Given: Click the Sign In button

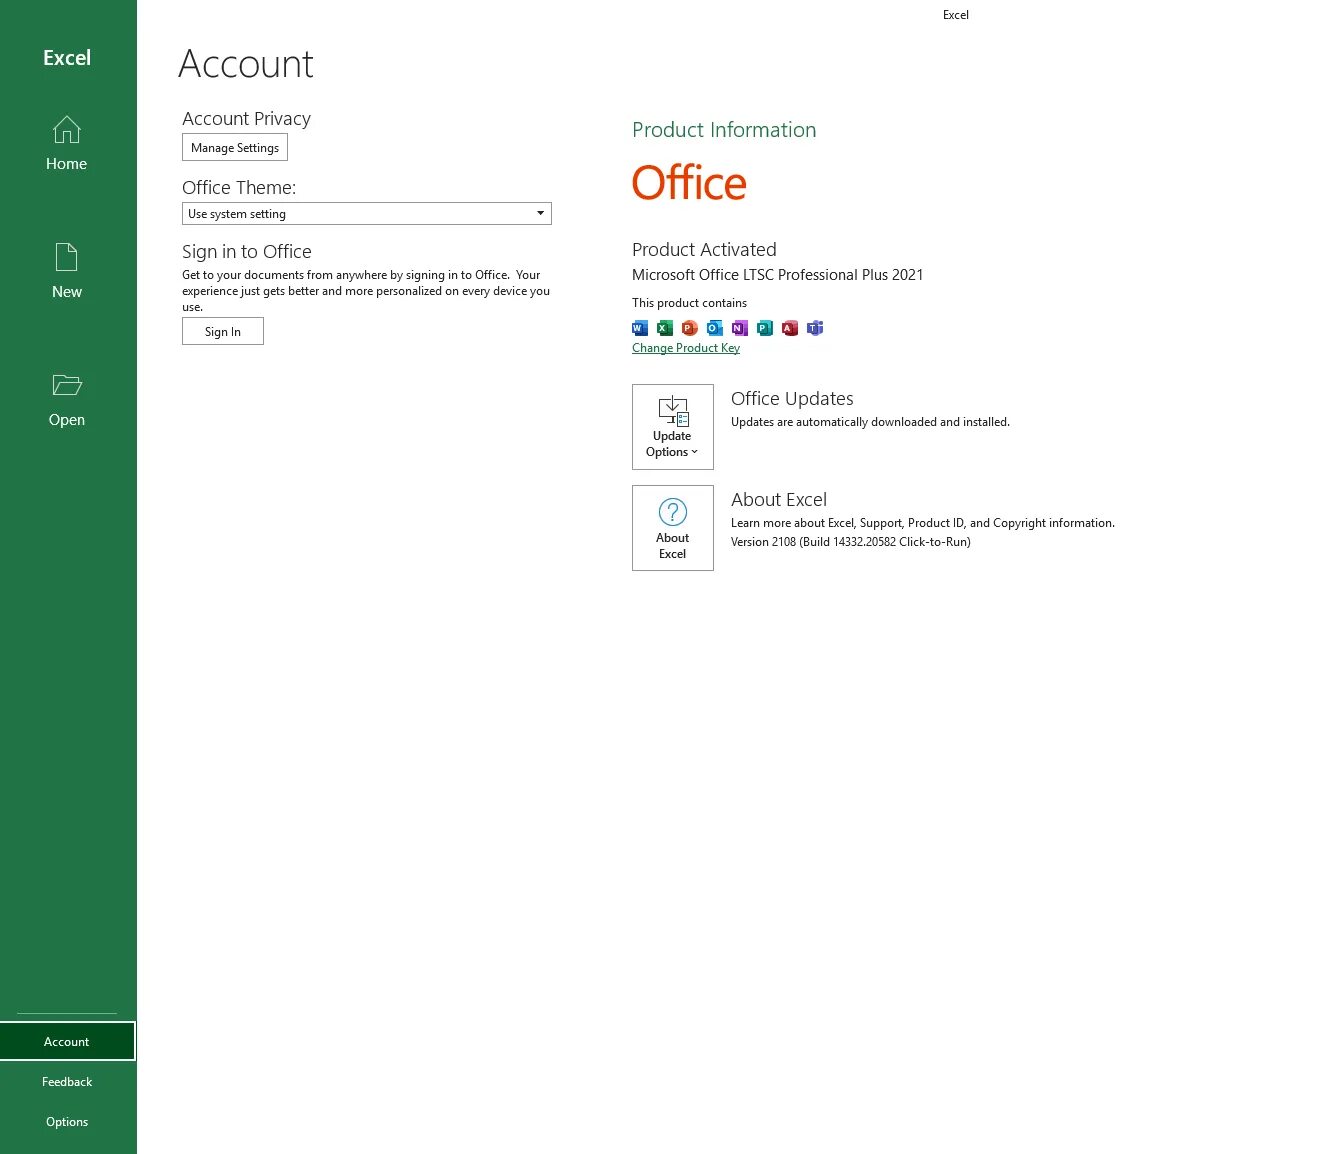Looking at the screenshot, I should pos(223,331).
